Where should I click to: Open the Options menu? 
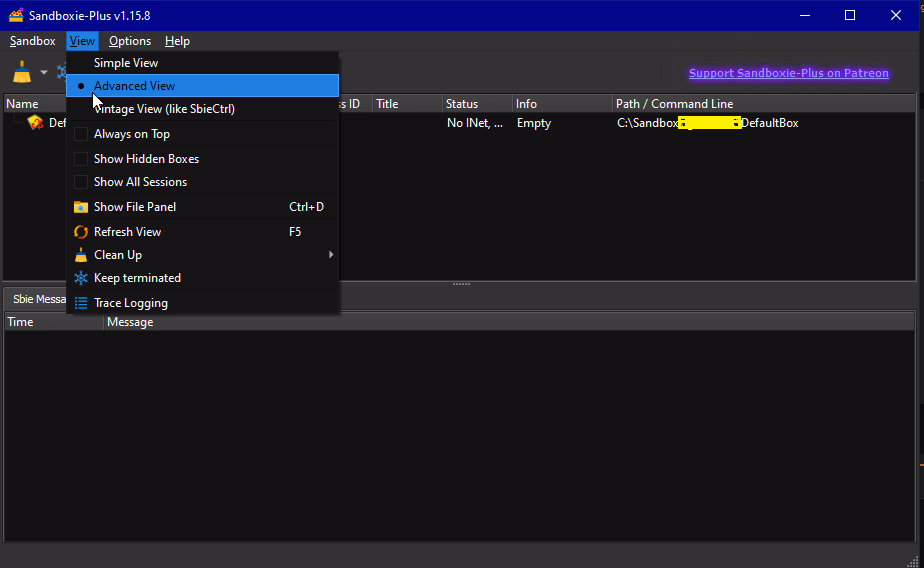click(130, 41)
